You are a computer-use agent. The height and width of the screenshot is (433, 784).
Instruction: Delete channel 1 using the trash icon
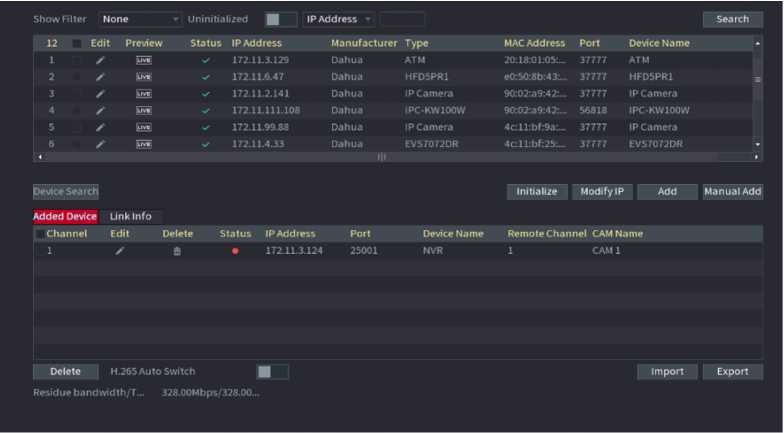[178, 251]
